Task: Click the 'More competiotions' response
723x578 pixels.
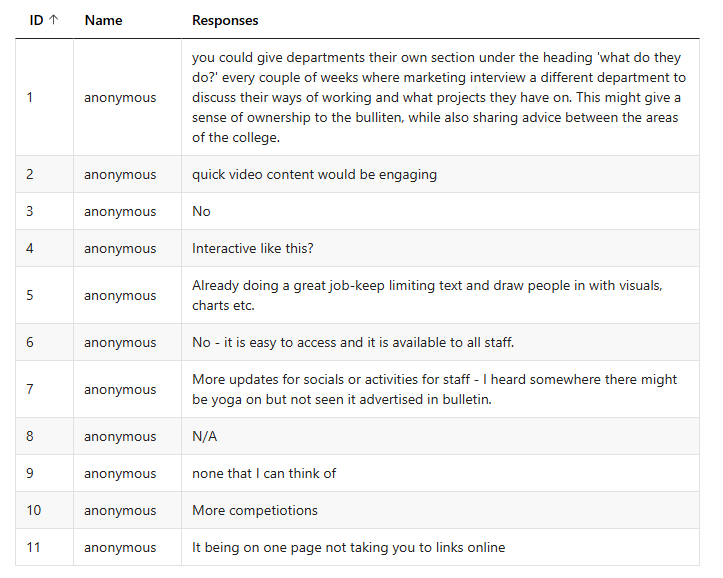Action: (x=255, y=510)
